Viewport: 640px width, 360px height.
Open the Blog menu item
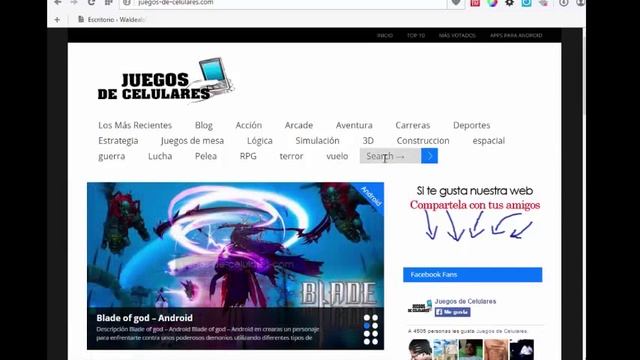pos(204,125)
